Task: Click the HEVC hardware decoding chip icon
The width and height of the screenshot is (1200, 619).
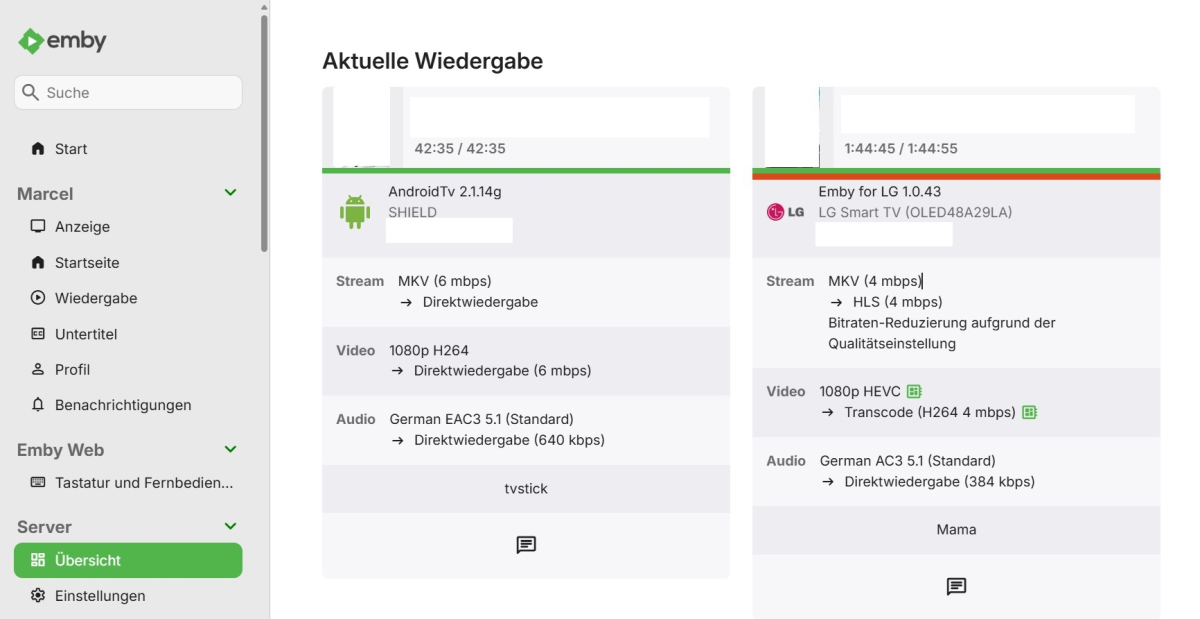Action: tap(914, 391)
